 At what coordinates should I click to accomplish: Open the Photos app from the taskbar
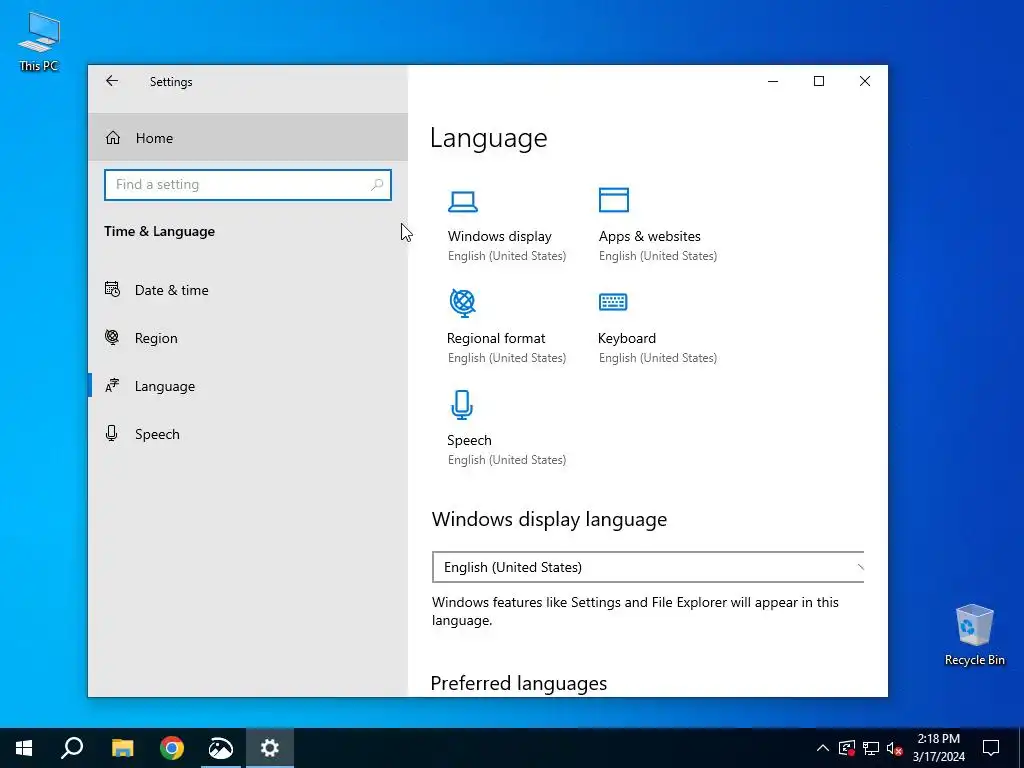click(221, 748)
